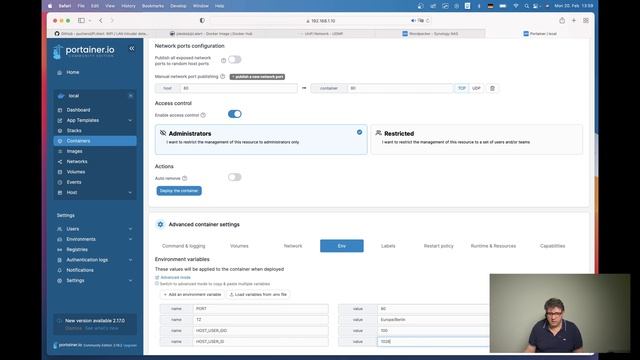Tick the advanced mode copy-paste checkbox
640x360 pixels.
point(157,284)
